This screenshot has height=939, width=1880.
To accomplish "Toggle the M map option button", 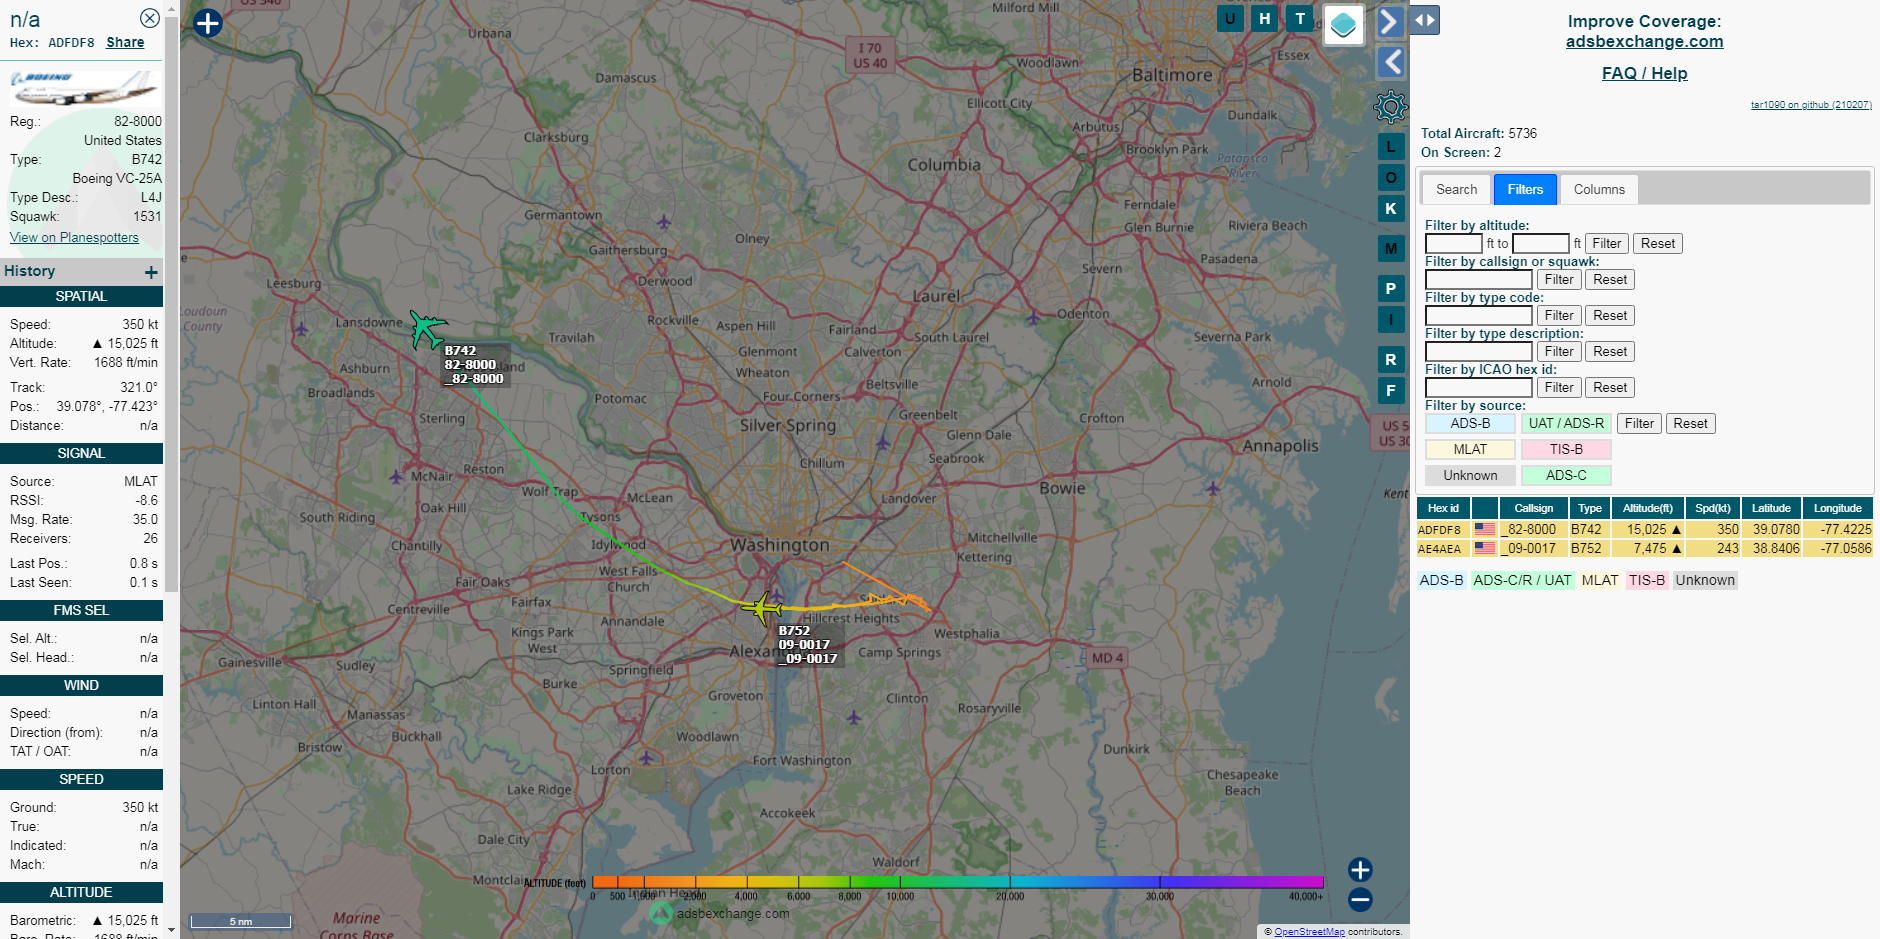I will coord(1391,249).
